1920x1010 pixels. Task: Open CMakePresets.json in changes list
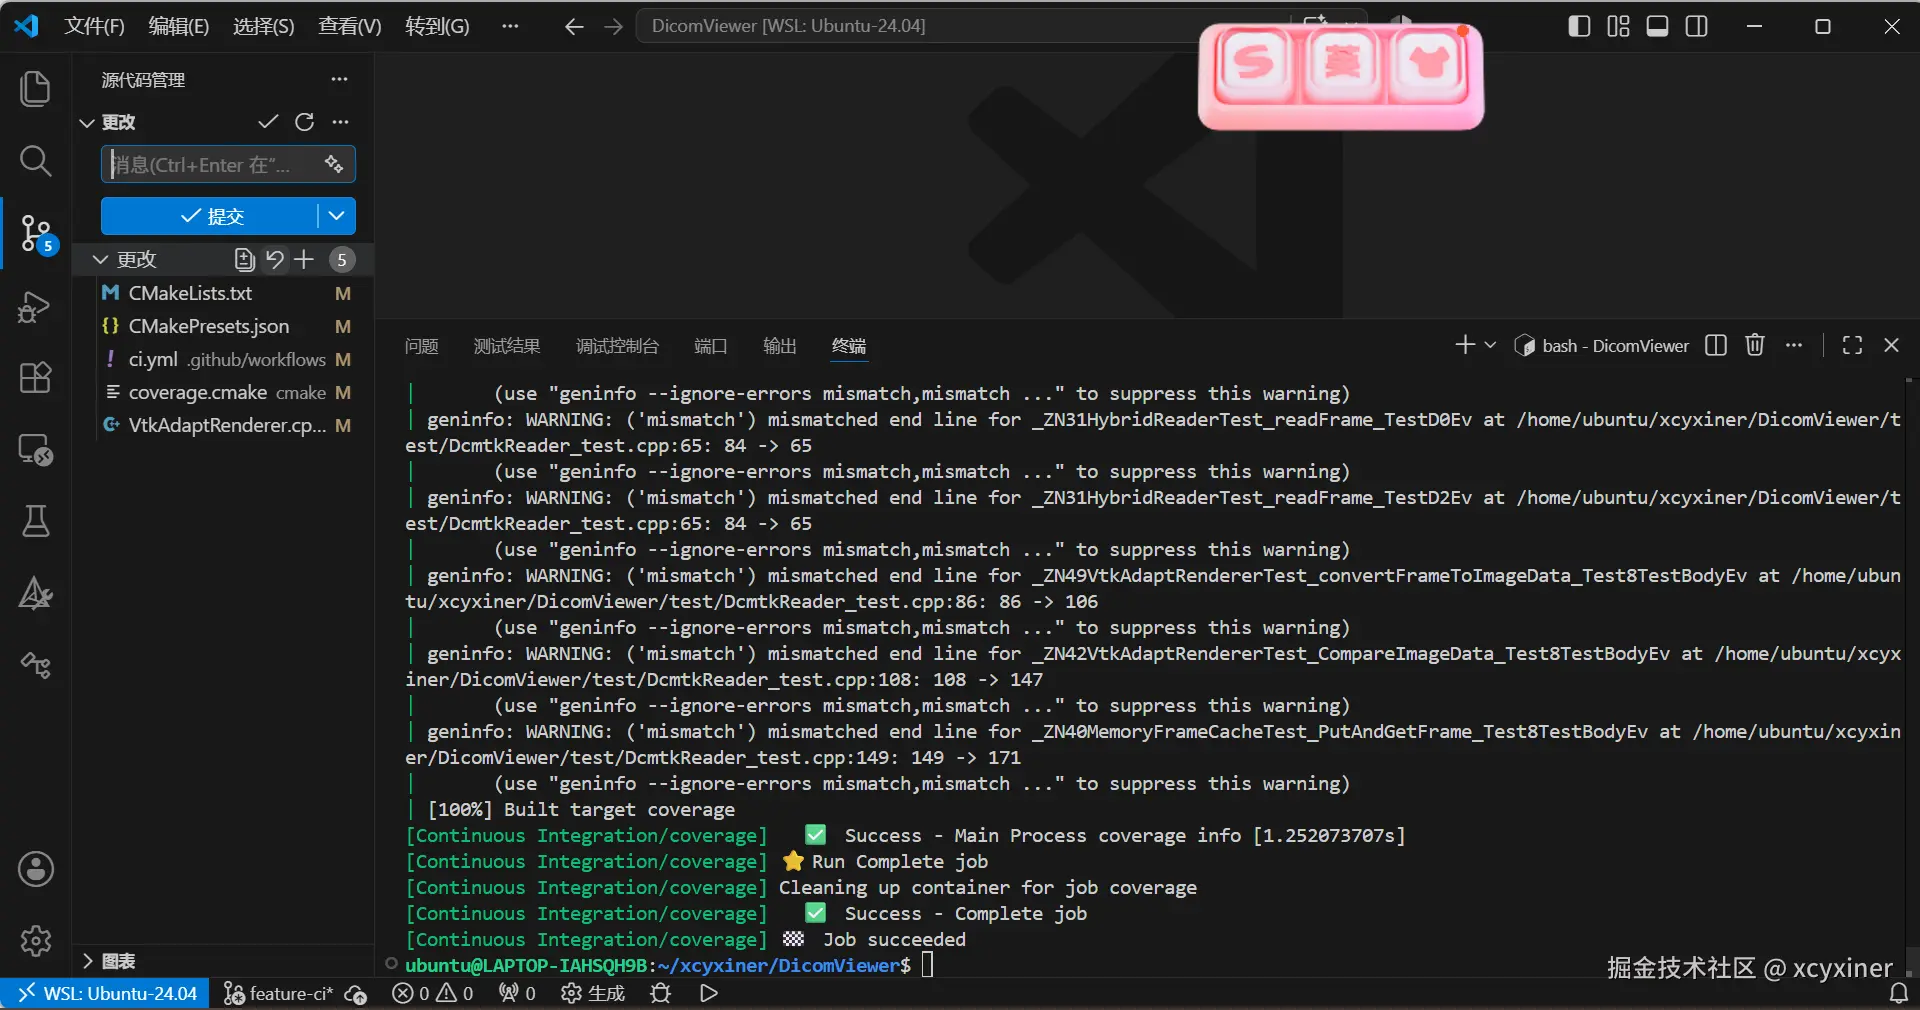[226, 326]
